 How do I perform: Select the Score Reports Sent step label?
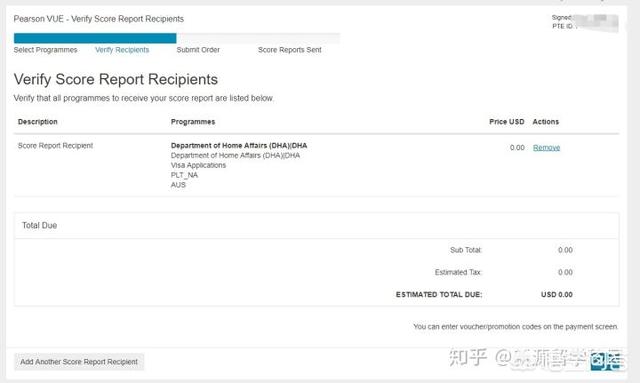[x=289, y=50]
